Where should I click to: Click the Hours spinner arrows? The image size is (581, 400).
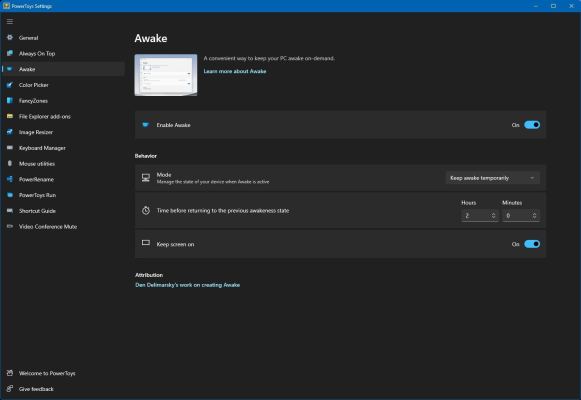[x=494, y=216]
